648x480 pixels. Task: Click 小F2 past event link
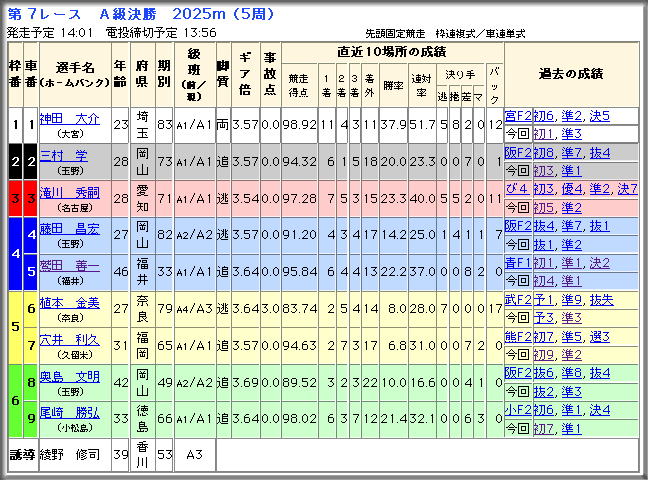[518, 410]
